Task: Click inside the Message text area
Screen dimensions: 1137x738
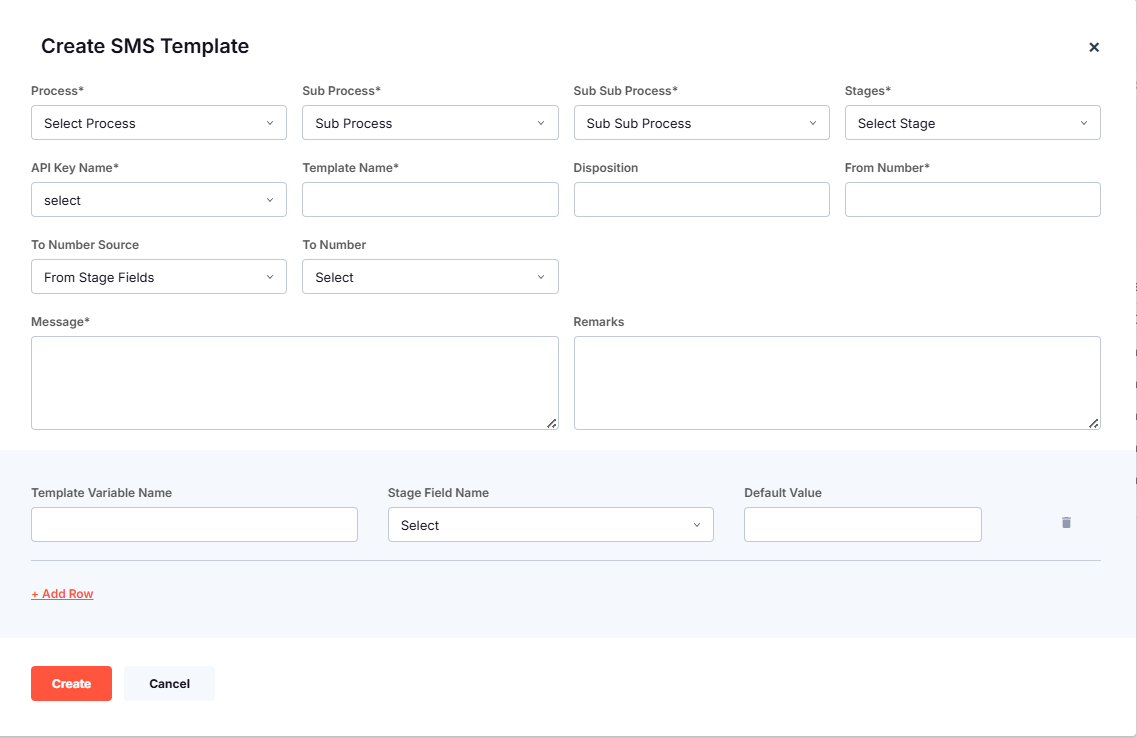Action: [295, 382]
